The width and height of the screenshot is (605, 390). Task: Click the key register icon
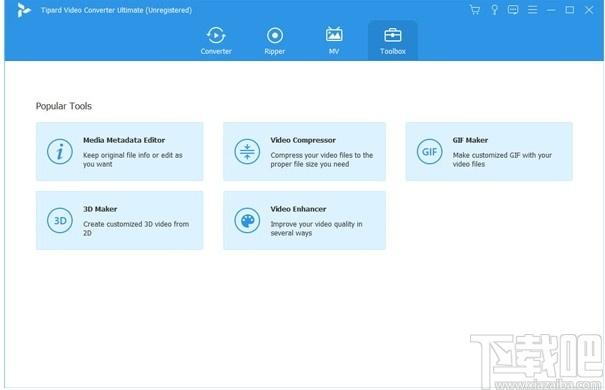[x=494, y=10]
